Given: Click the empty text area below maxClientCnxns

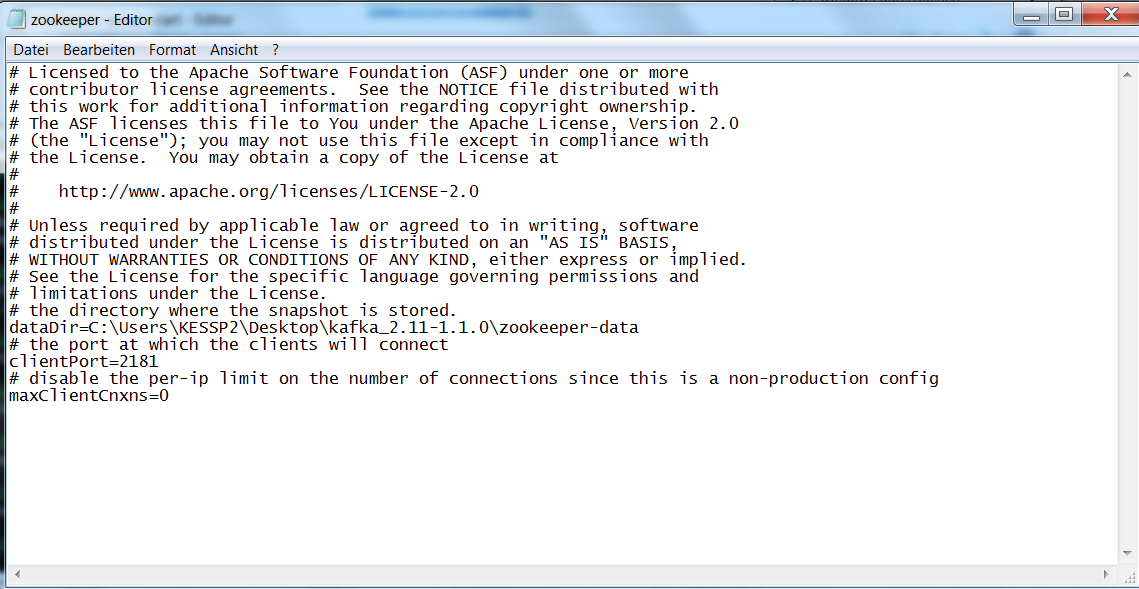Looking at the screenshot, I should click(561, 483).
